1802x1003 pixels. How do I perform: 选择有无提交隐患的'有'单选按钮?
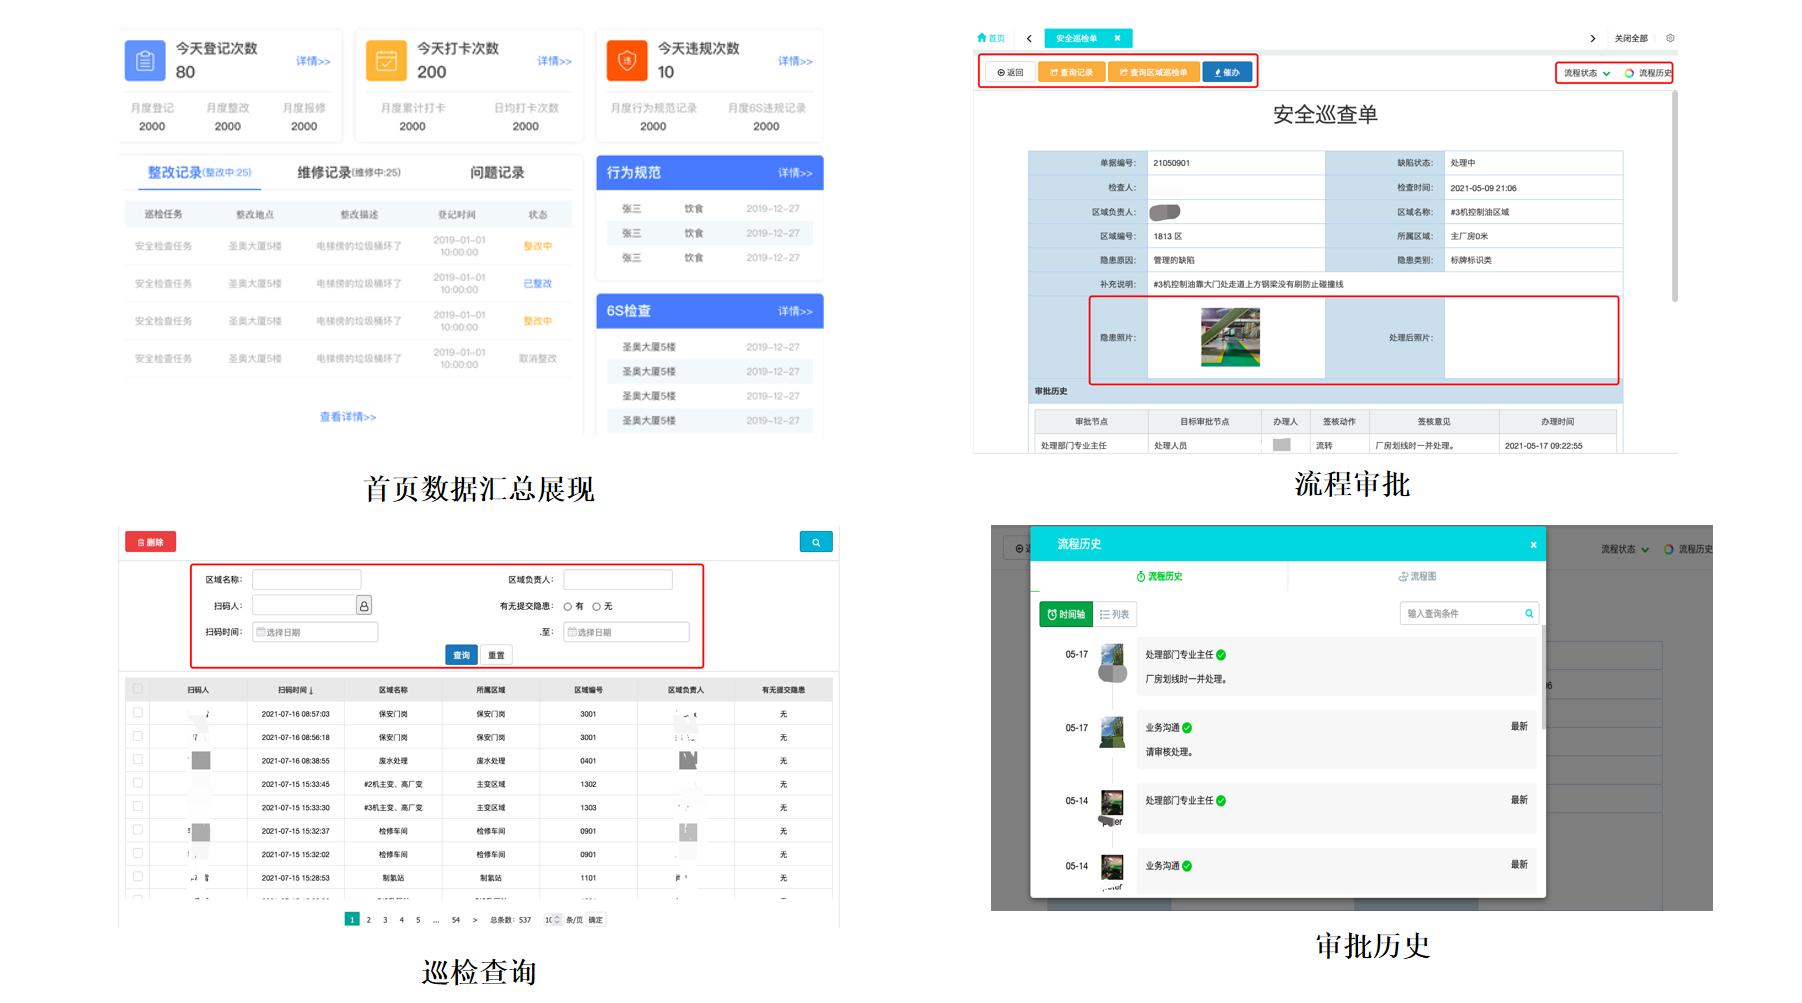[x=568, y=606]
